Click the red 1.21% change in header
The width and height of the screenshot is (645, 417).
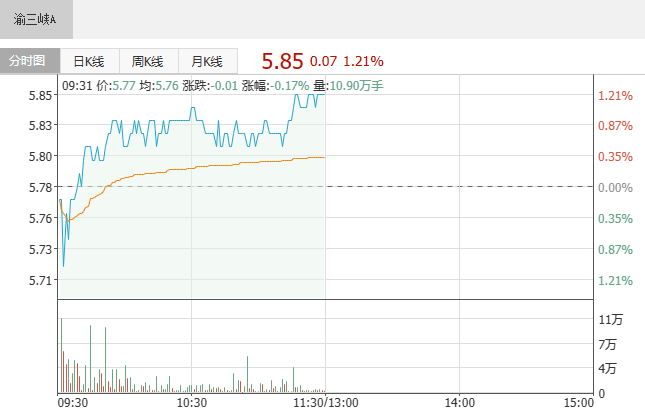tap(363, 61)
